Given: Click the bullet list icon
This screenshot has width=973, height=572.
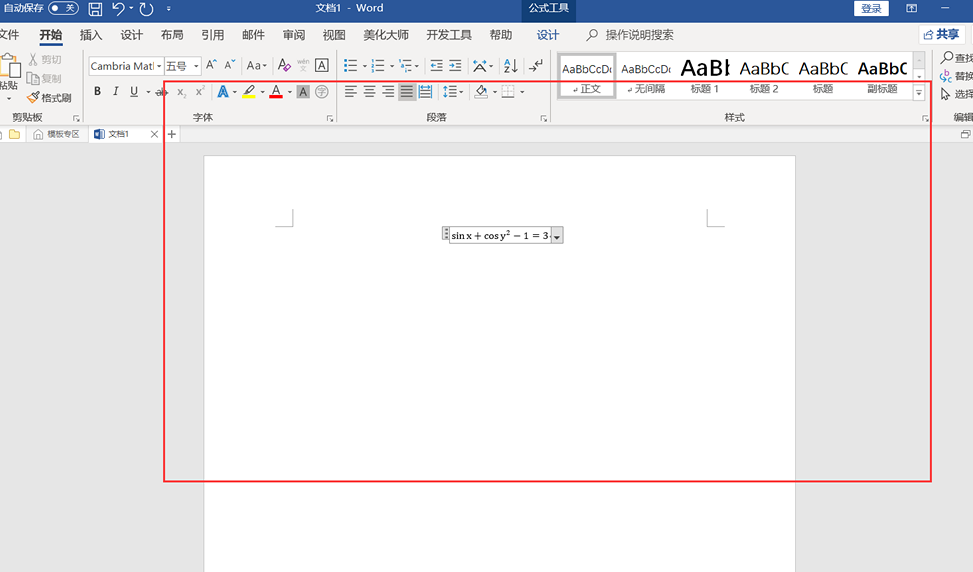Looking at the screenshot, I should 351,65.
